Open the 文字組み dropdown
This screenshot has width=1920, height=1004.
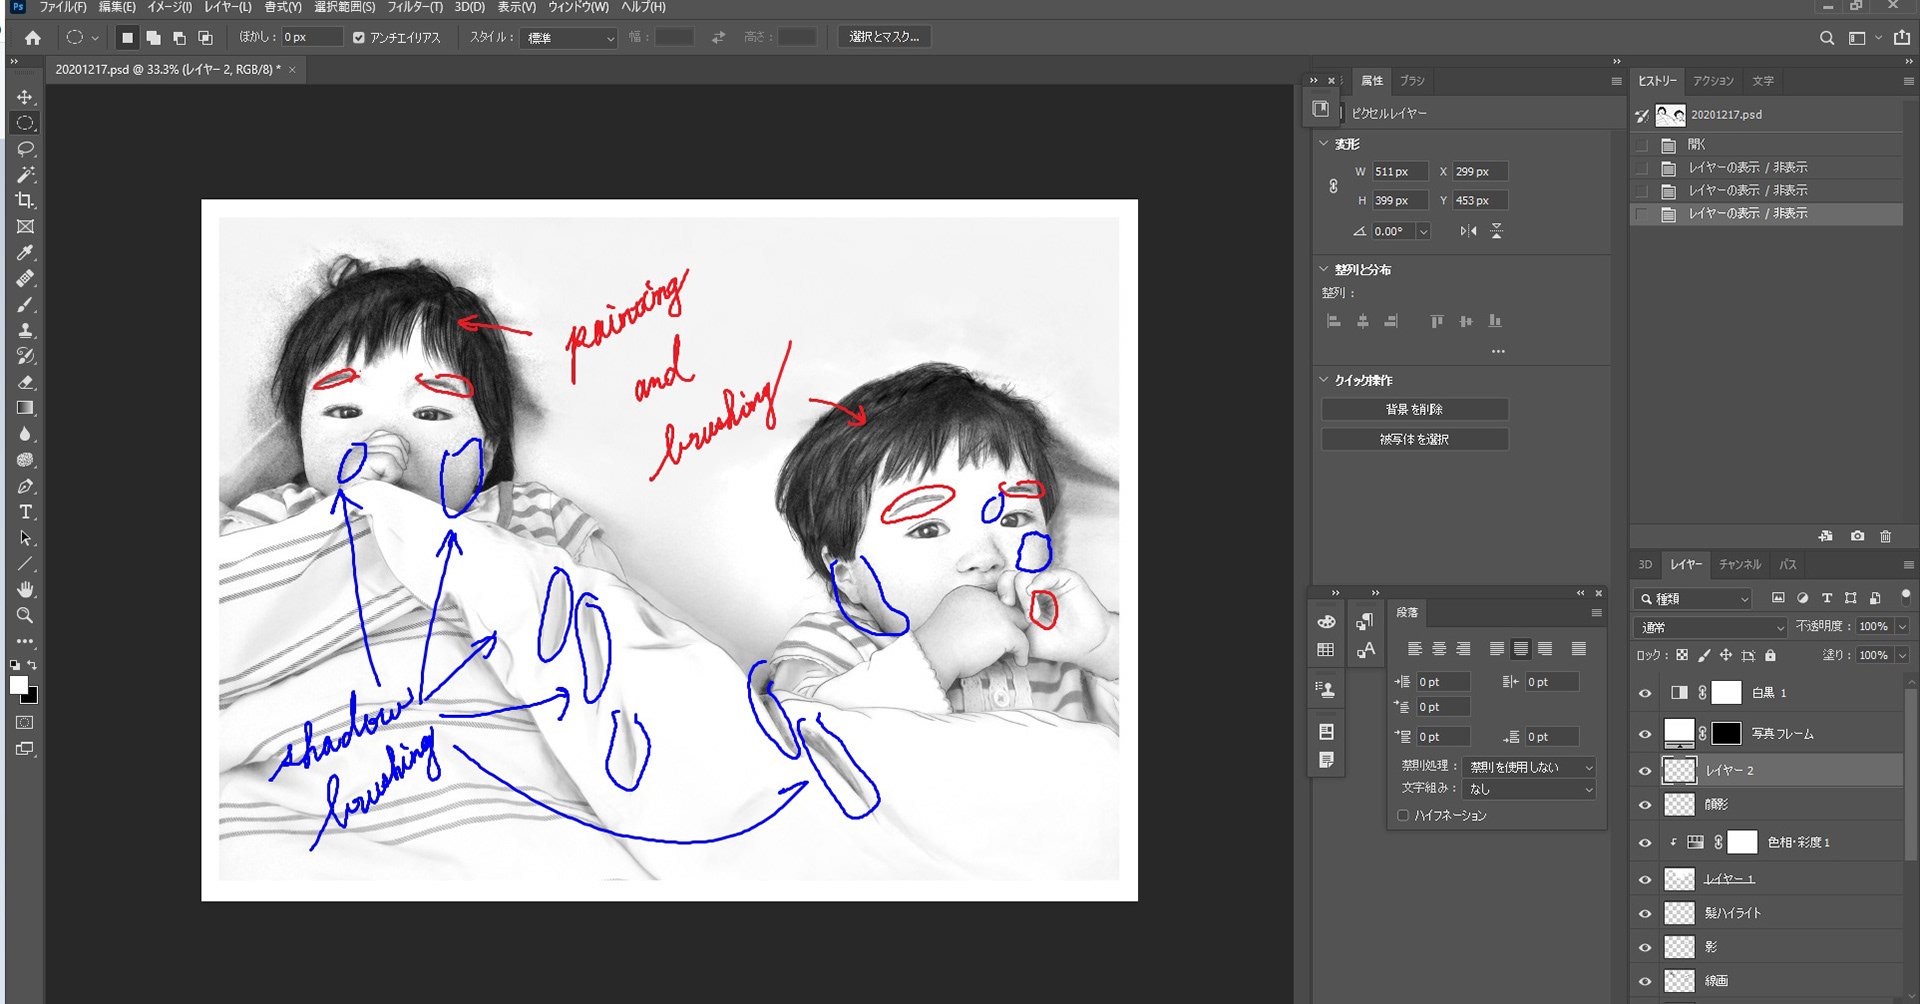click(1529, 789)
